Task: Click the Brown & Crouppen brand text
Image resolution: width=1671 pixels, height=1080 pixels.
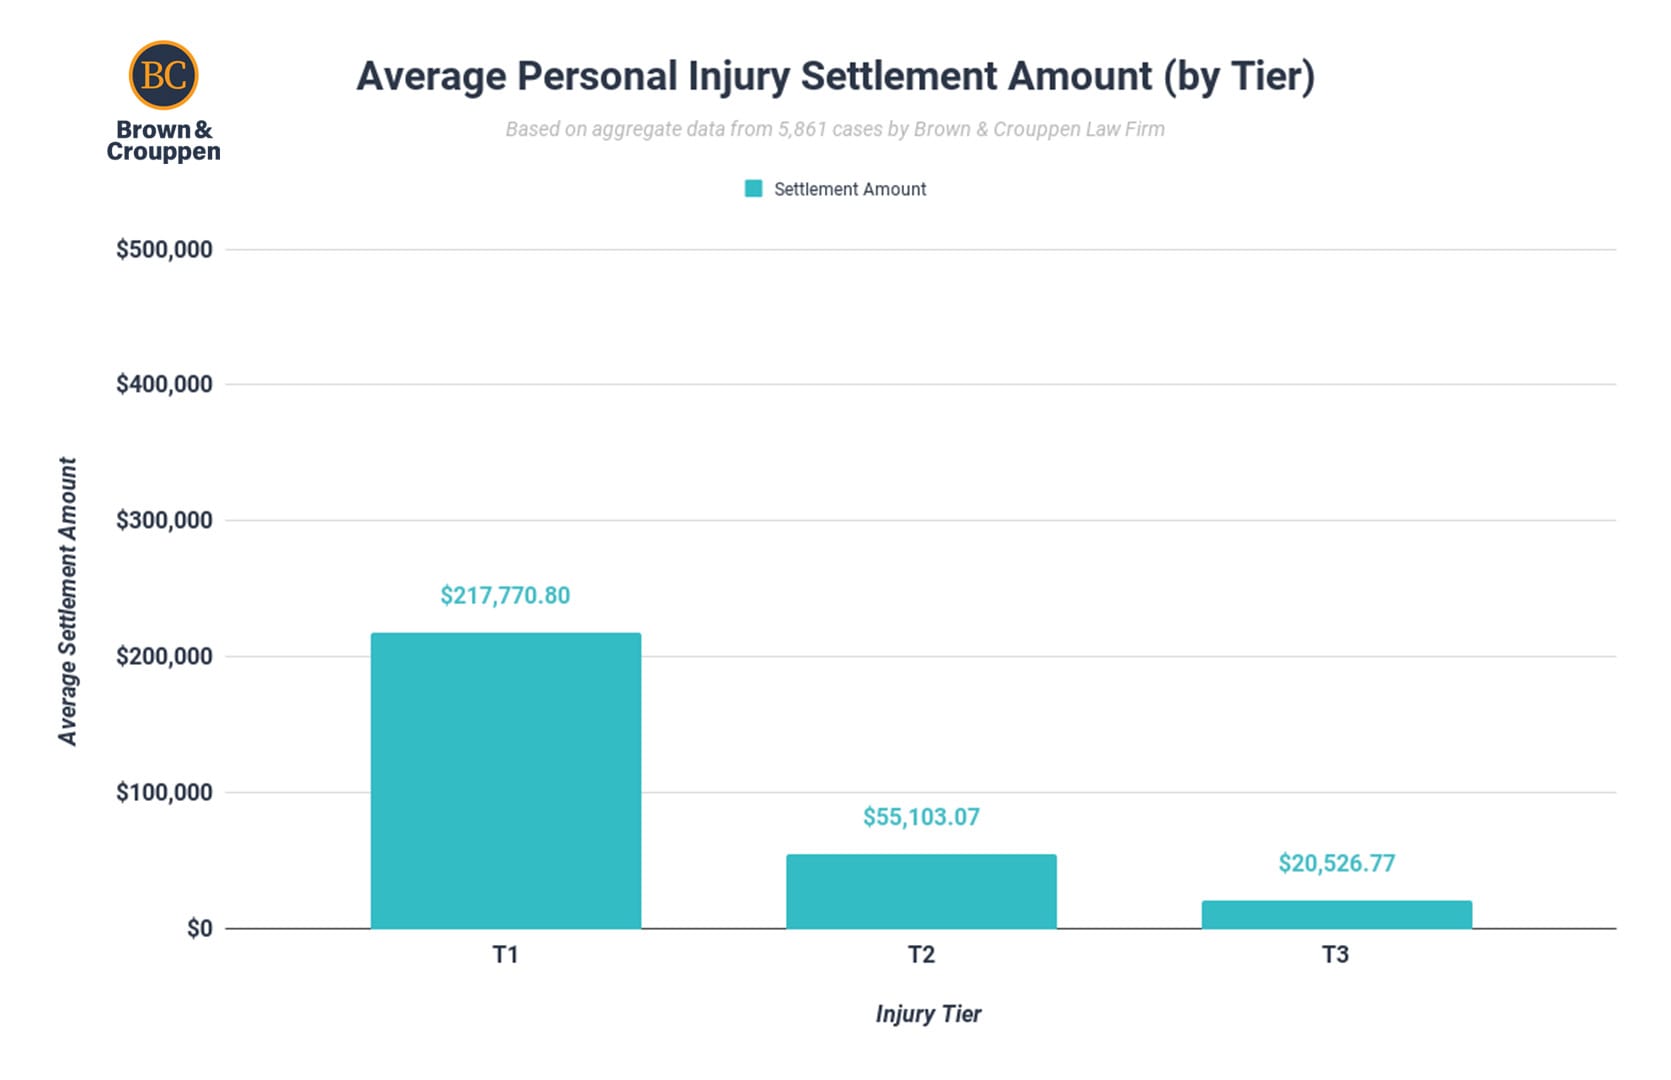Action: click(163, 141)
